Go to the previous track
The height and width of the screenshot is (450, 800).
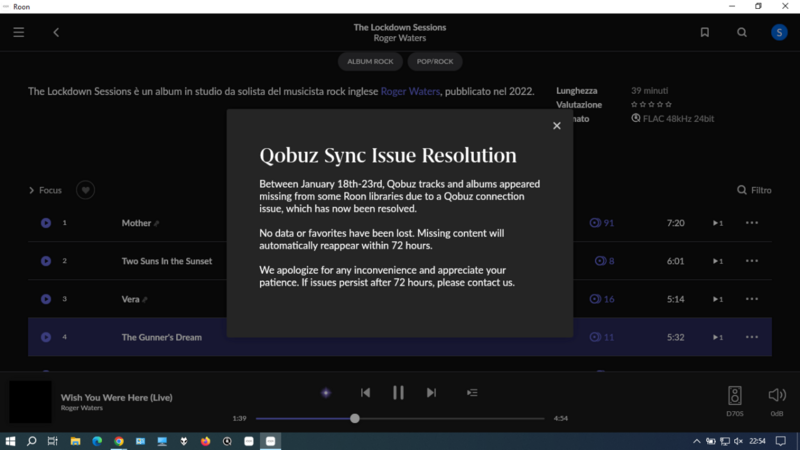click(x=366, y=393)
